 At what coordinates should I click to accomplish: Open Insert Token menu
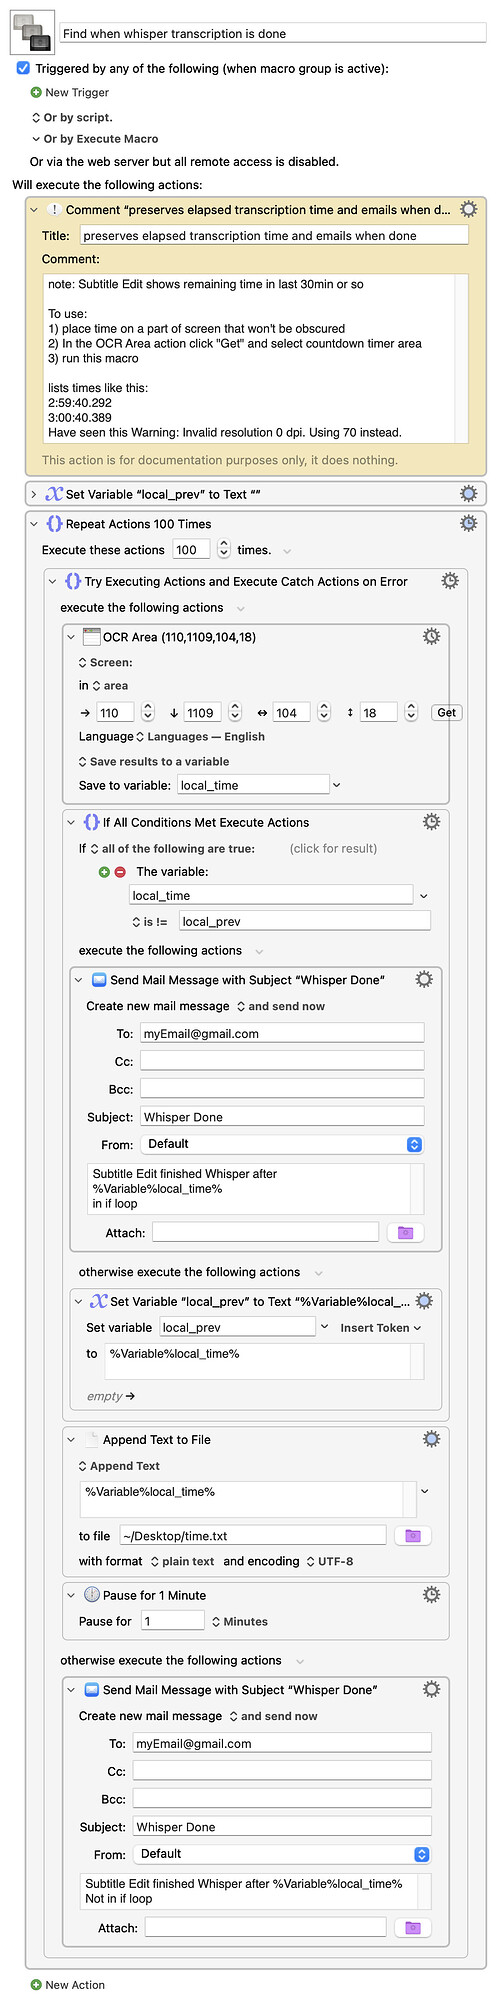click(380, 1327)
